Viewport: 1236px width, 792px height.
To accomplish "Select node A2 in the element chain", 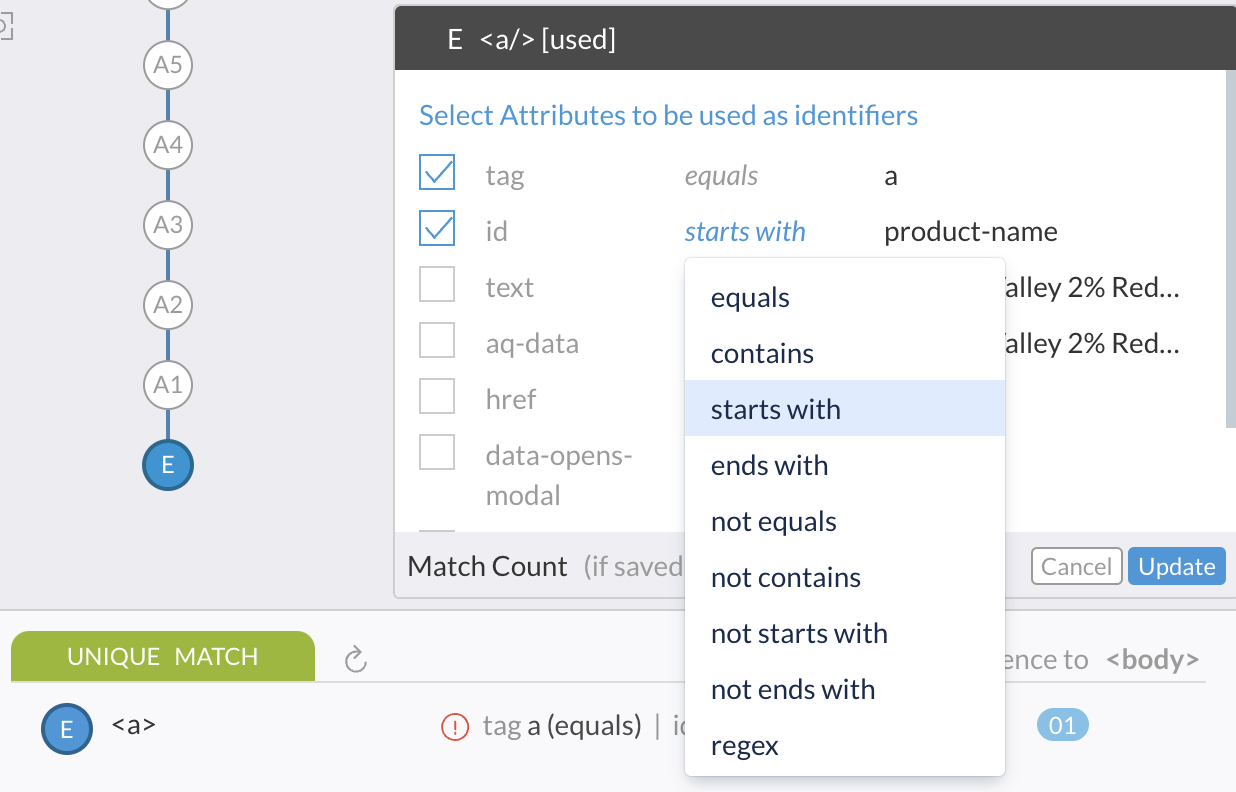I will click(x=167, y=305).
